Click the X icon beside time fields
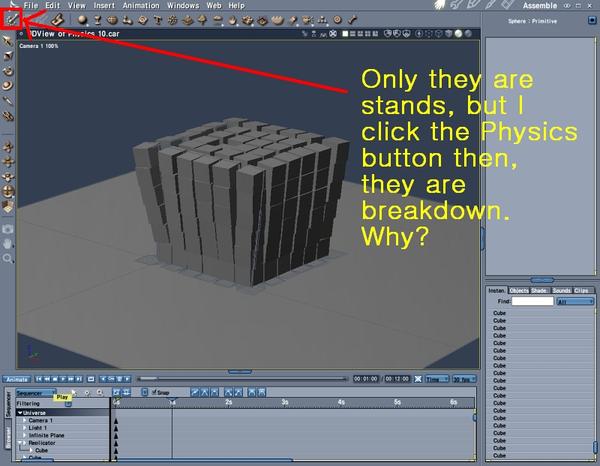Image resolution: width=600 pixels, height=466 pixels. [418, 379]
